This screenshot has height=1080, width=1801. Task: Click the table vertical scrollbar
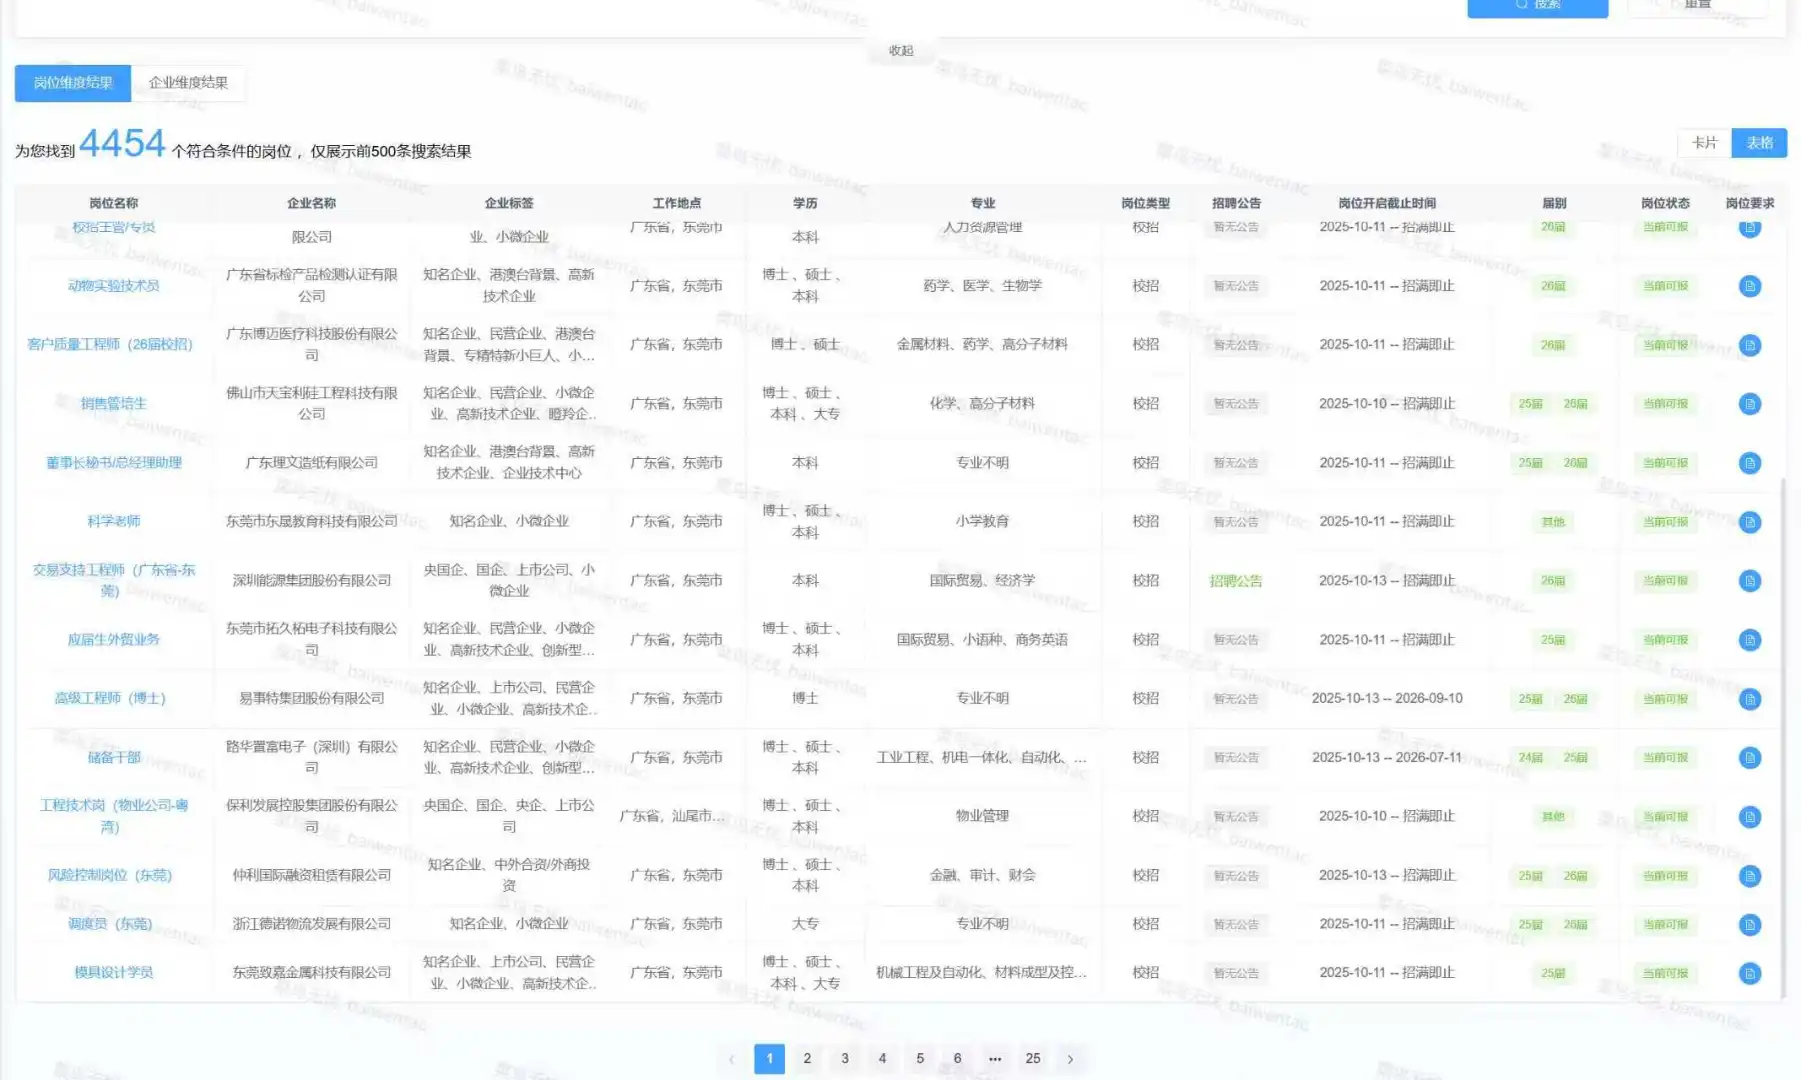click(x=1782, y=738)
